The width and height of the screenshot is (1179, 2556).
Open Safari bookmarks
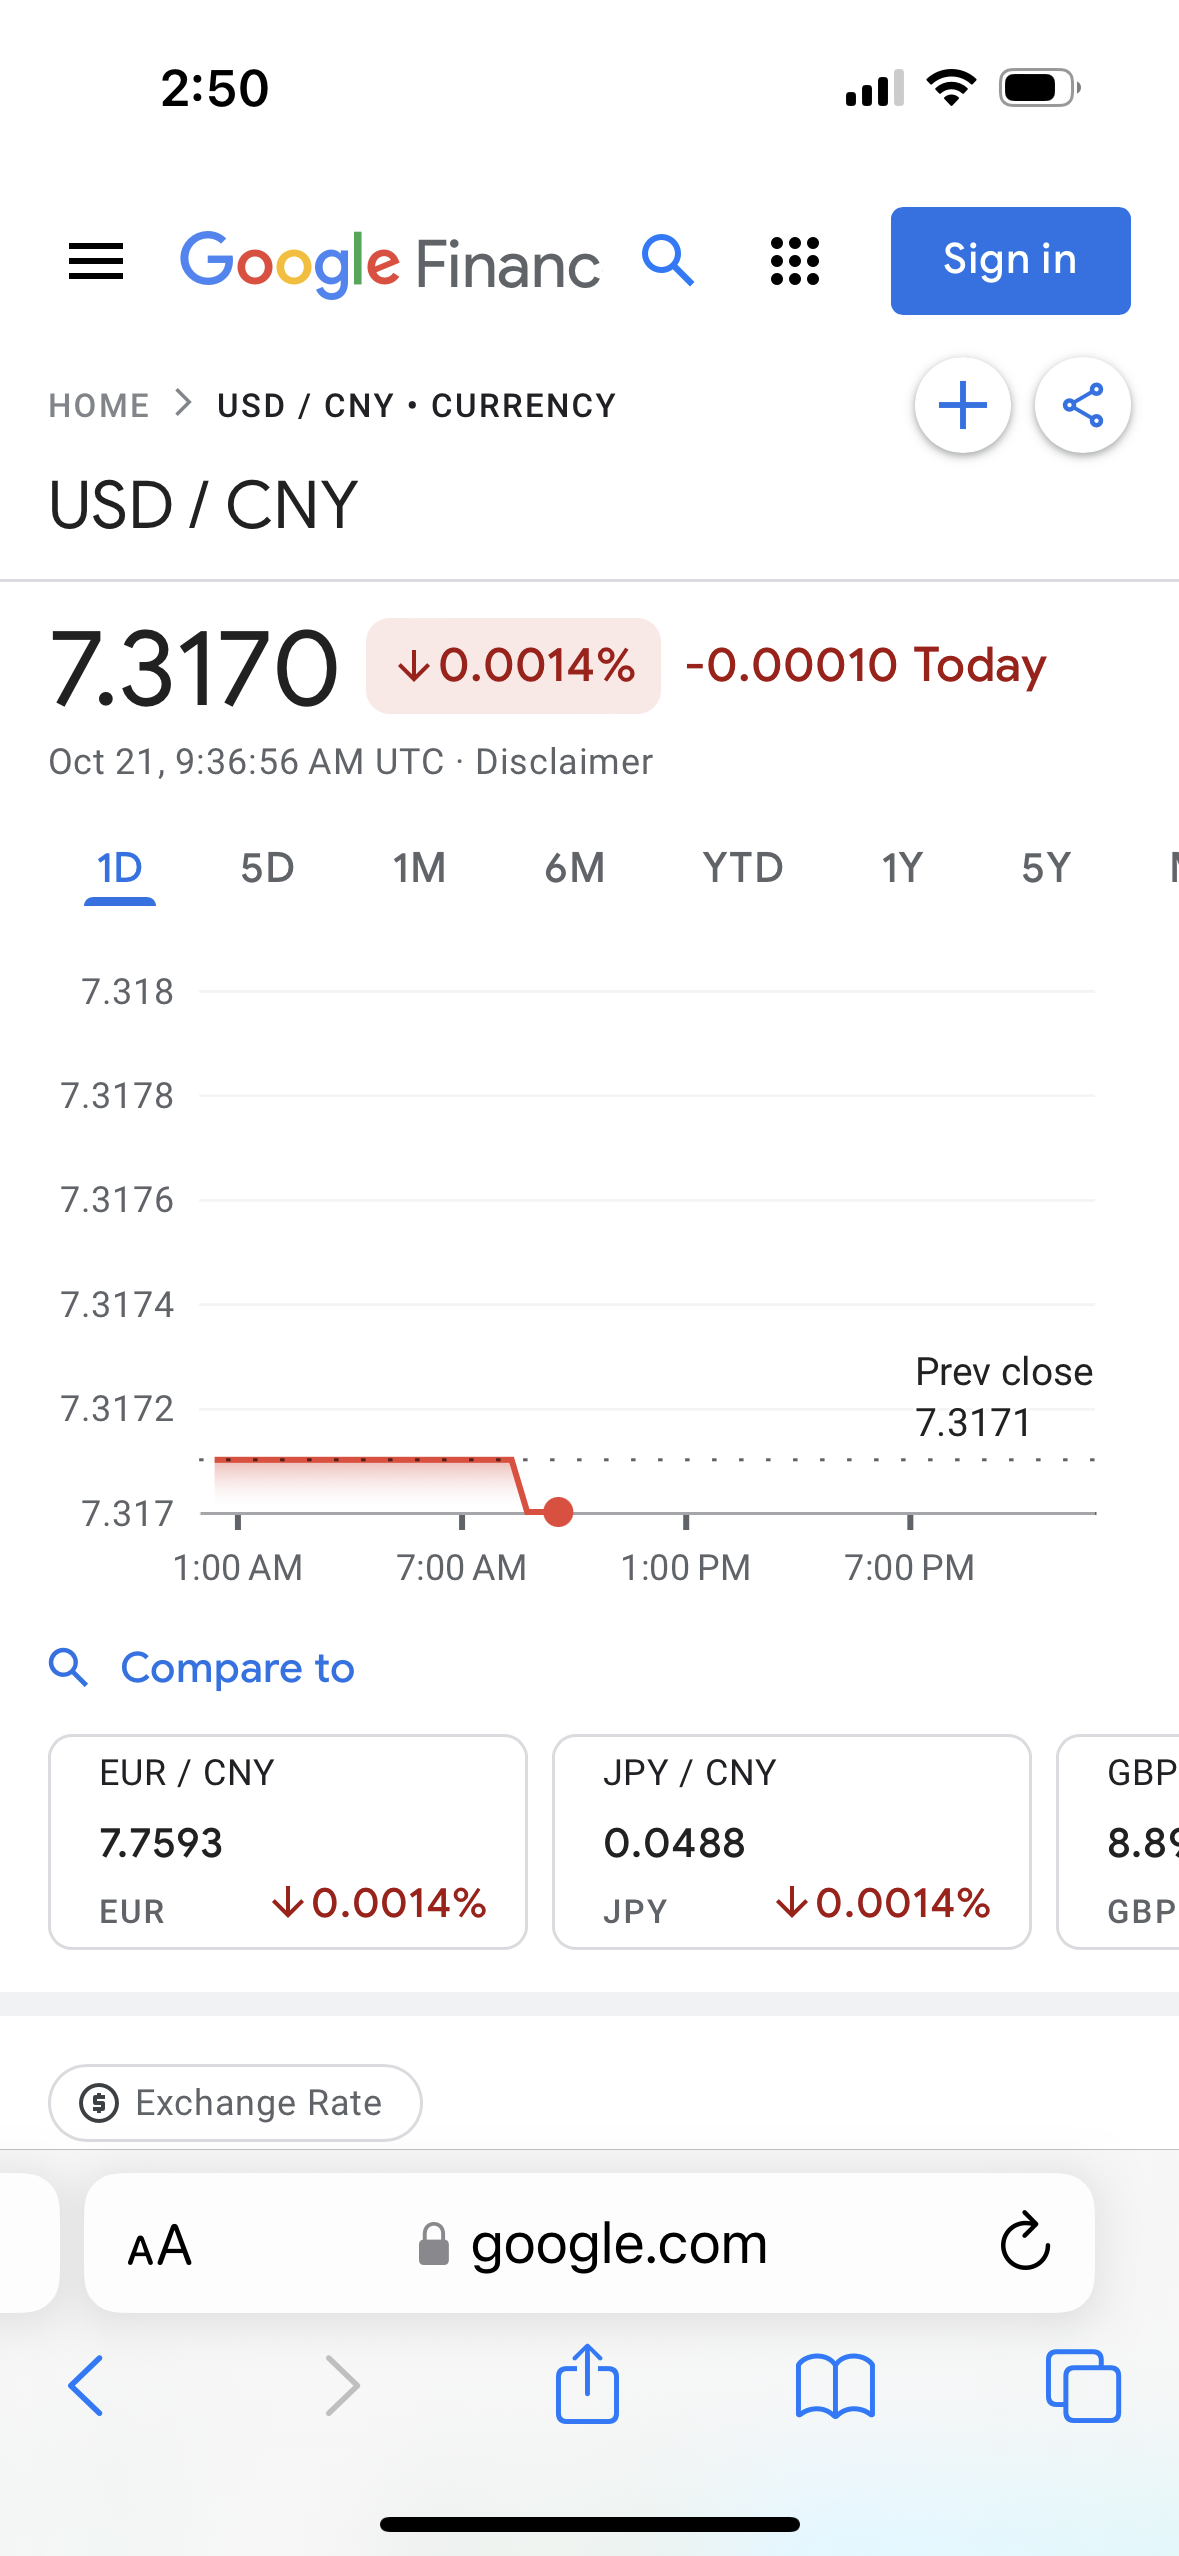point(835,2385)
